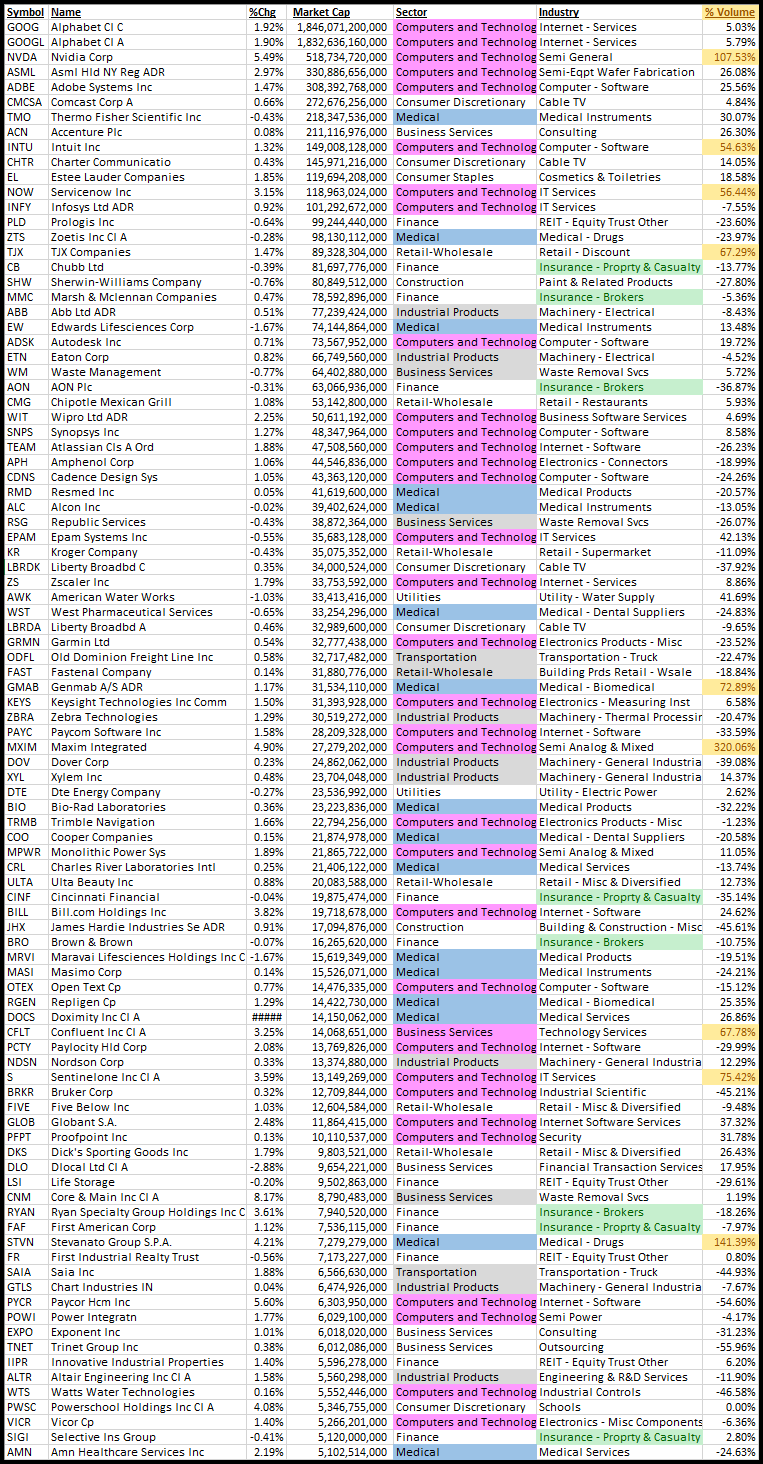The image size is (763, 1464).
Task: Select the ASML symbol cell
Action: click(x=26, y=72)
